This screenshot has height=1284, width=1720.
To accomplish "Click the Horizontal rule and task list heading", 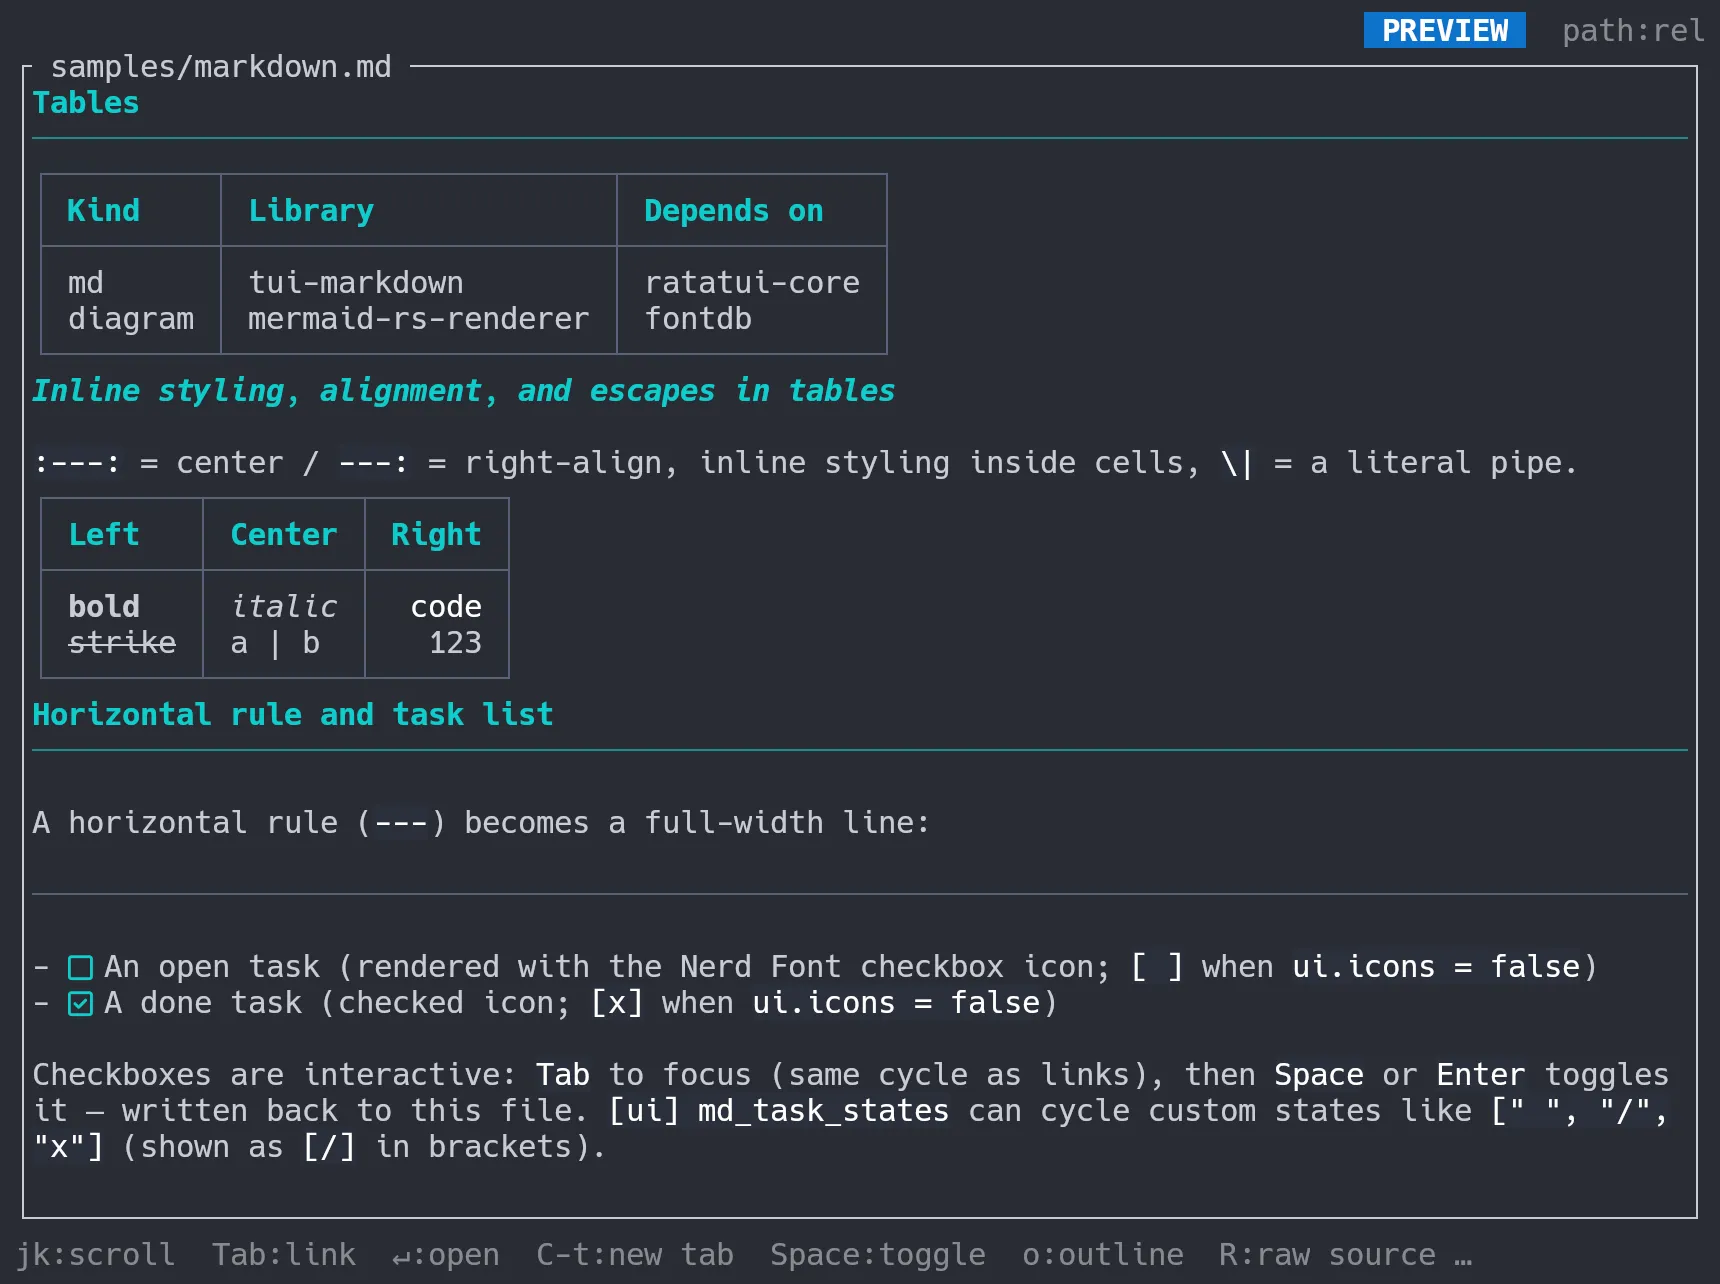I will pos(293,714).
